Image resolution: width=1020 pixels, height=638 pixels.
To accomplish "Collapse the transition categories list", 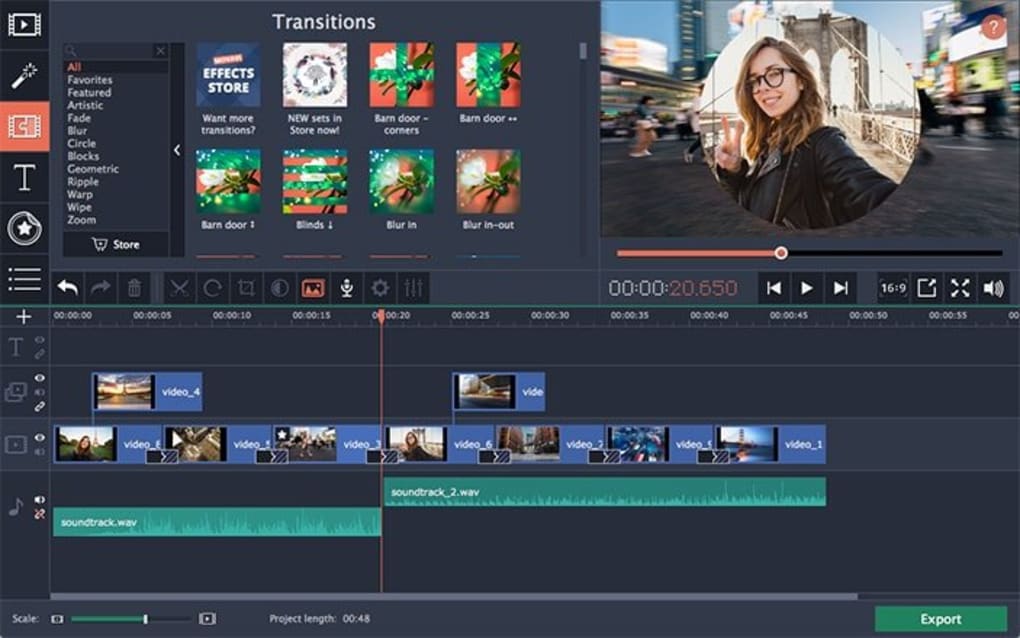I will tap(177, 150).
